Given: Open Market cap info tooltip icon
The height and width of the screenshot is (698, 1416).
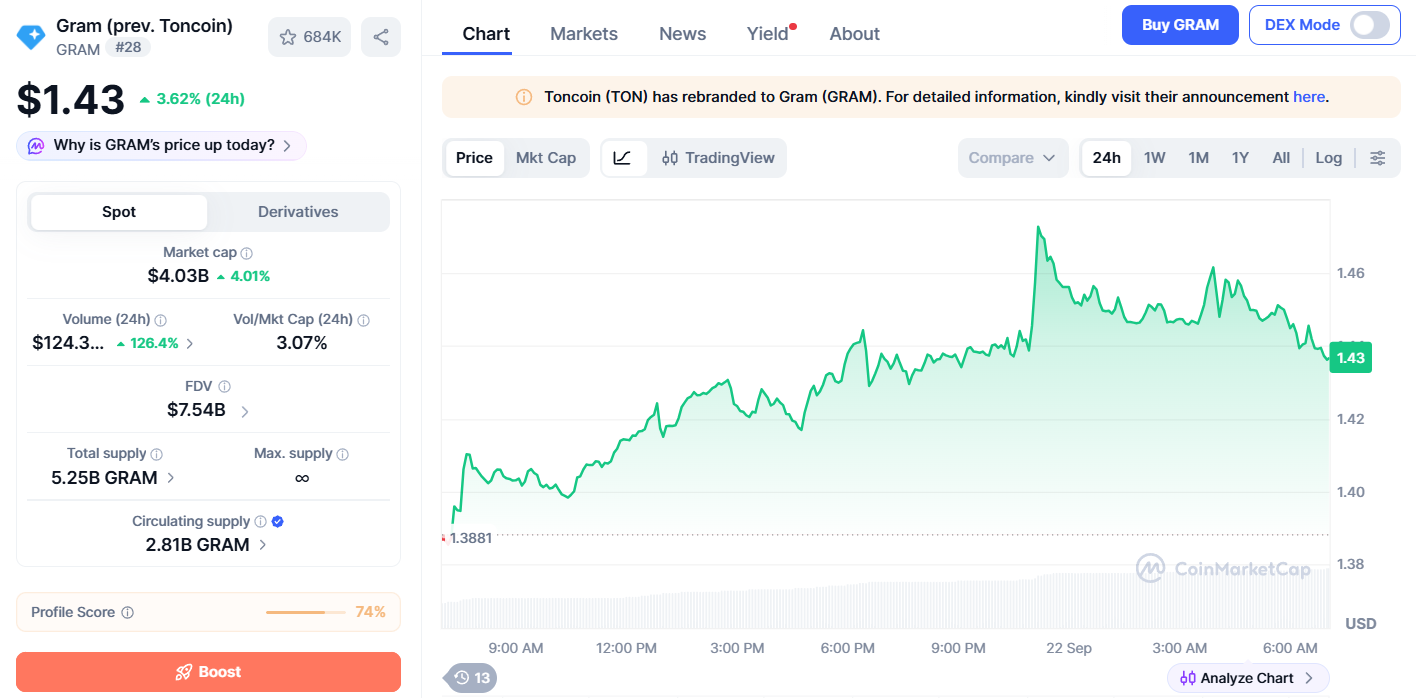Looking at the screenshot, I should tap(247, 254).
